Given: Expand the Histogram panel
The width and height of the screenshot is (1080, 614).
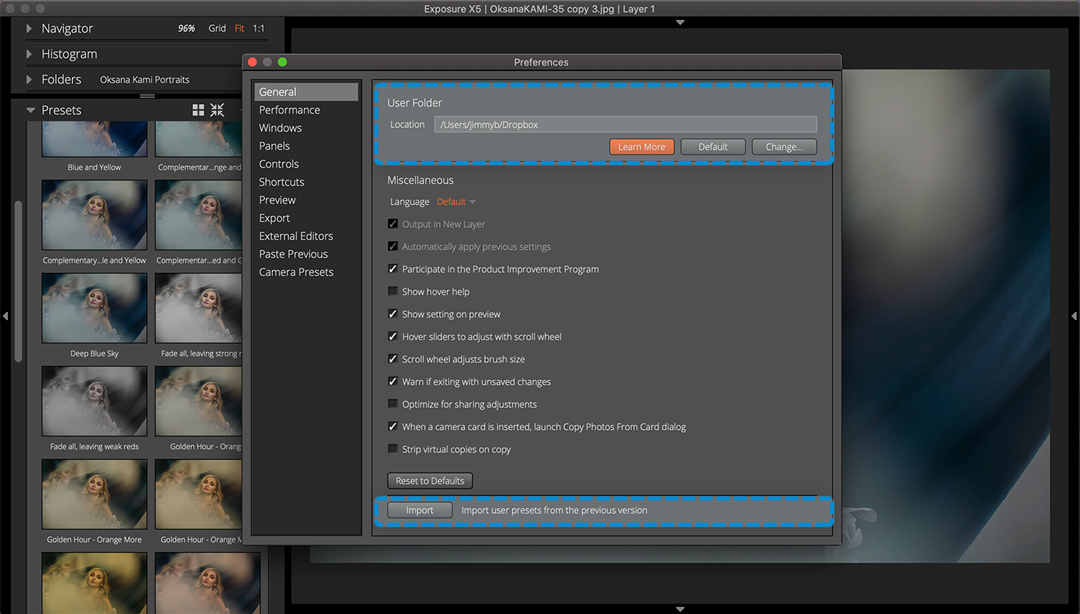Looking at the screenshot, I should (x=30, y=54).
